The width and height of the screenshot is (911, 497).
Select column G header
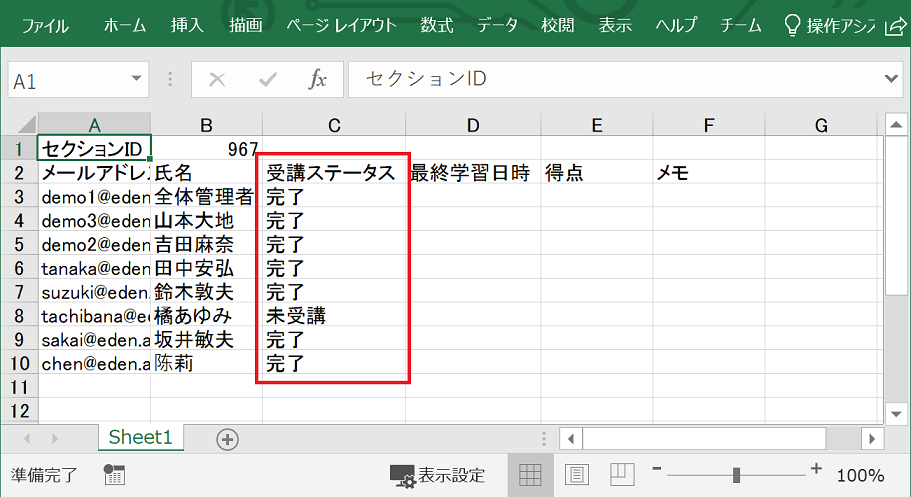coord(821,124)
